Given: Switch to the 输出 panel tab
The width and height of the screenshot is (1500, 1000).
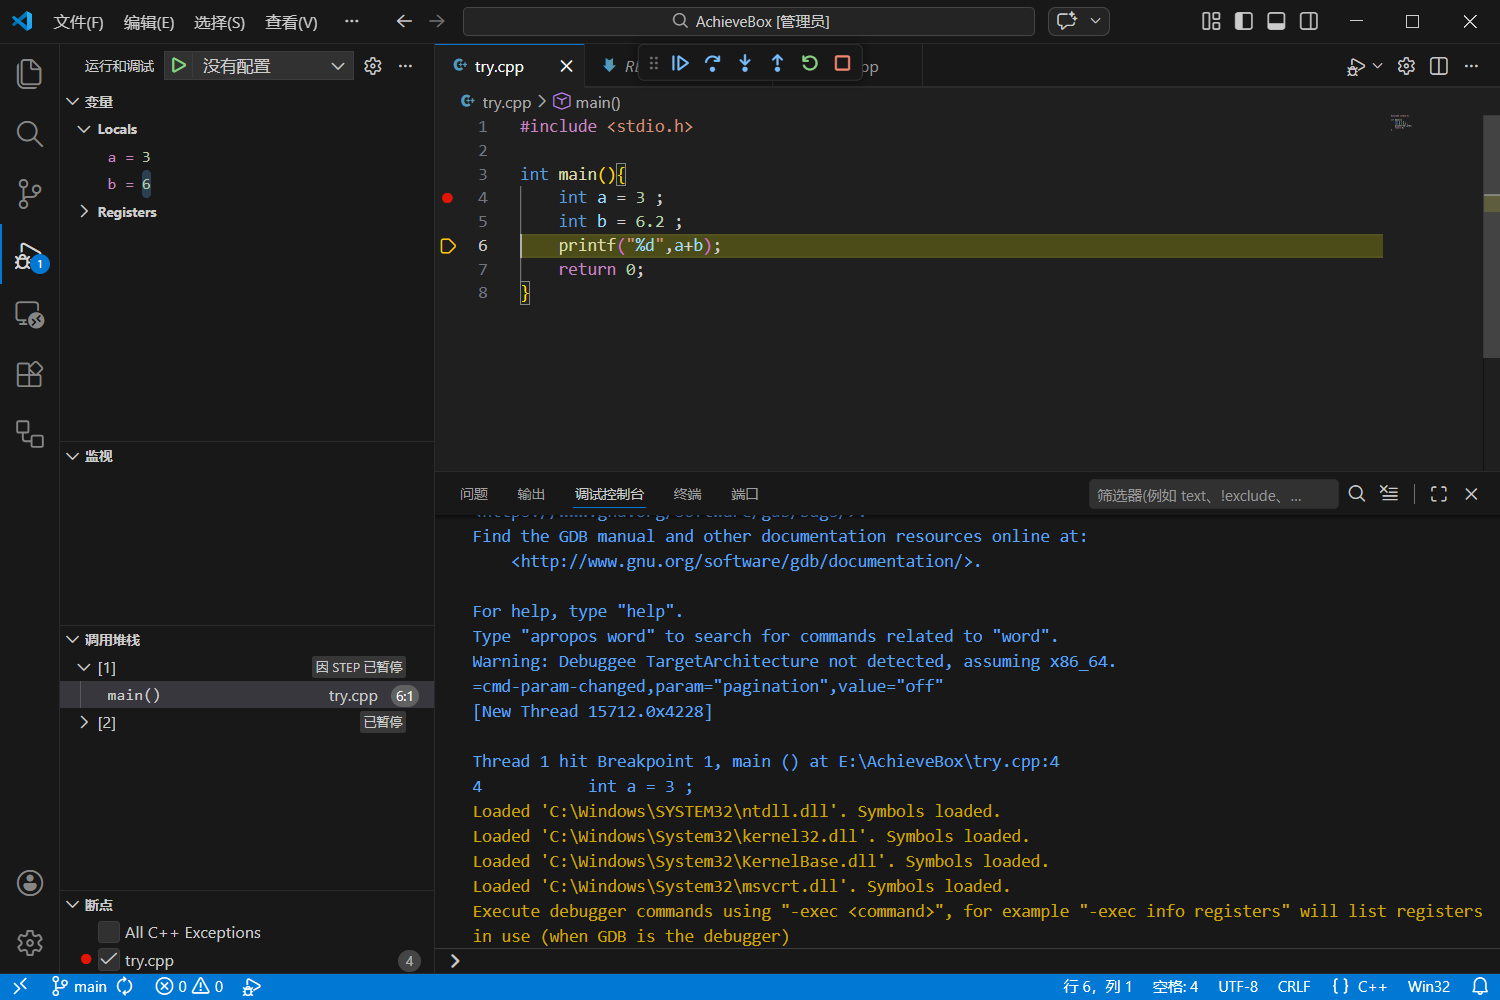Looking at the screenshot, I should point(531,494).
